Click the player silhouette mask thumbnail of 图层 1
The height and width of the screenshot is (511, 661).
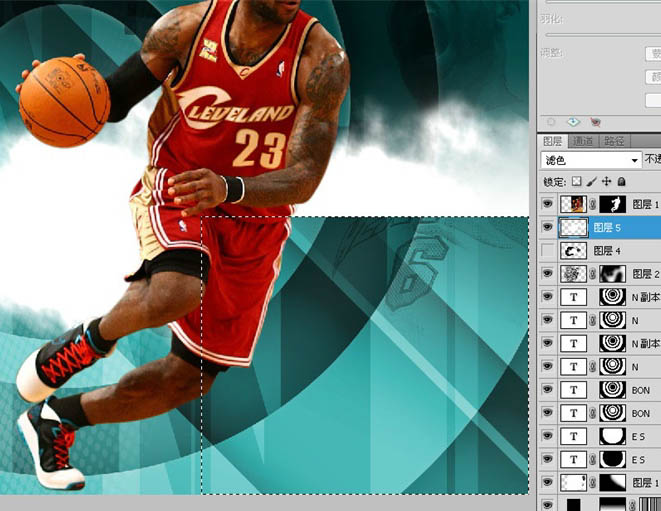[x=613, y=204]
